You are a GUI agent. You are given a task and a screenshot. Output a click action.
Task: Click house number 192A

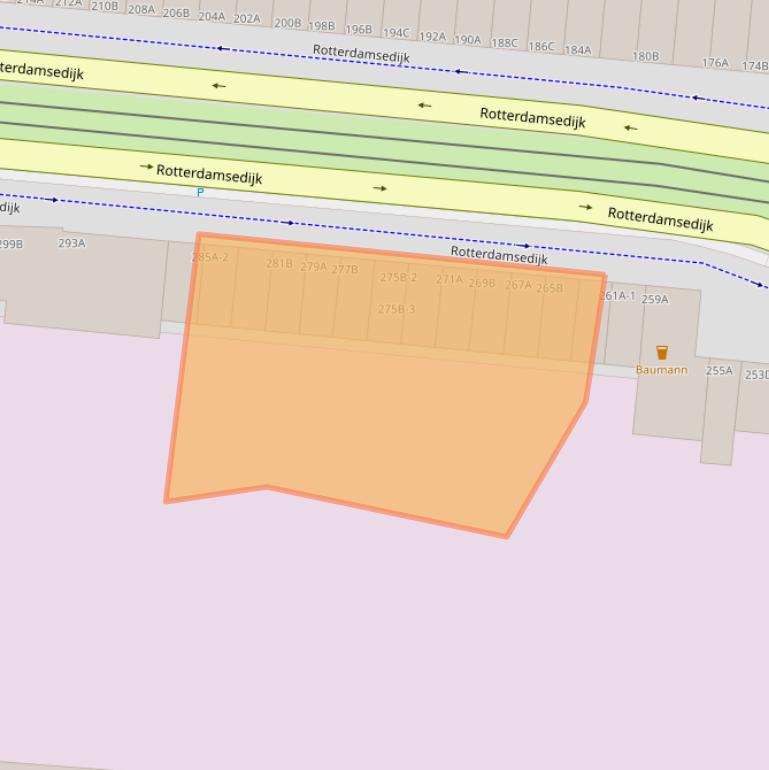tap(432, 37)
